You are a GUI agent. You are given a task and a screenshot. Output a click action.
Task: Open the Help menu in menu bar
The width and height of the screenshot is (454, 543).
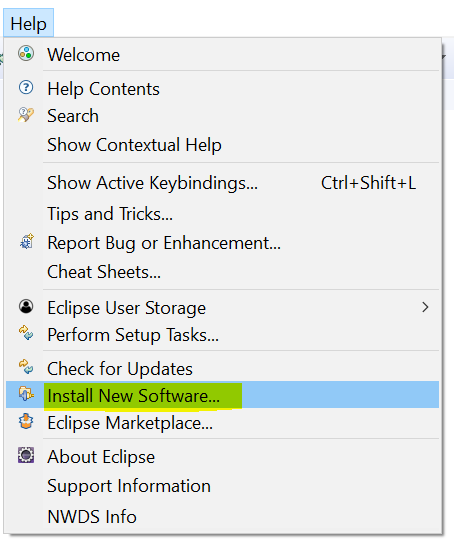point(28,24)
